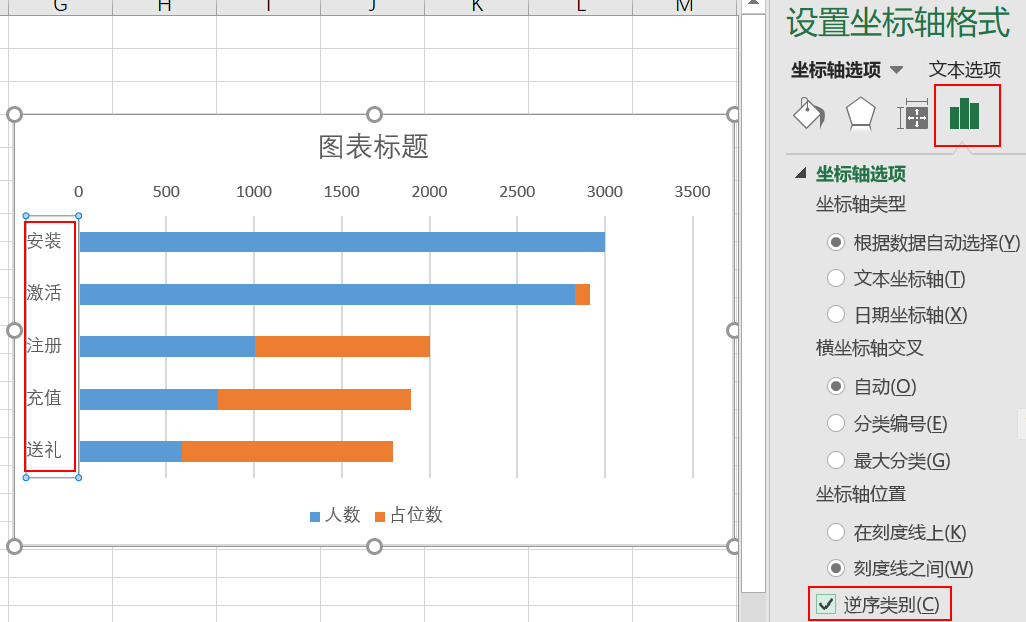
Task: Click the 坐标轴选项 pane tab label
Action: tap(836, 69)
